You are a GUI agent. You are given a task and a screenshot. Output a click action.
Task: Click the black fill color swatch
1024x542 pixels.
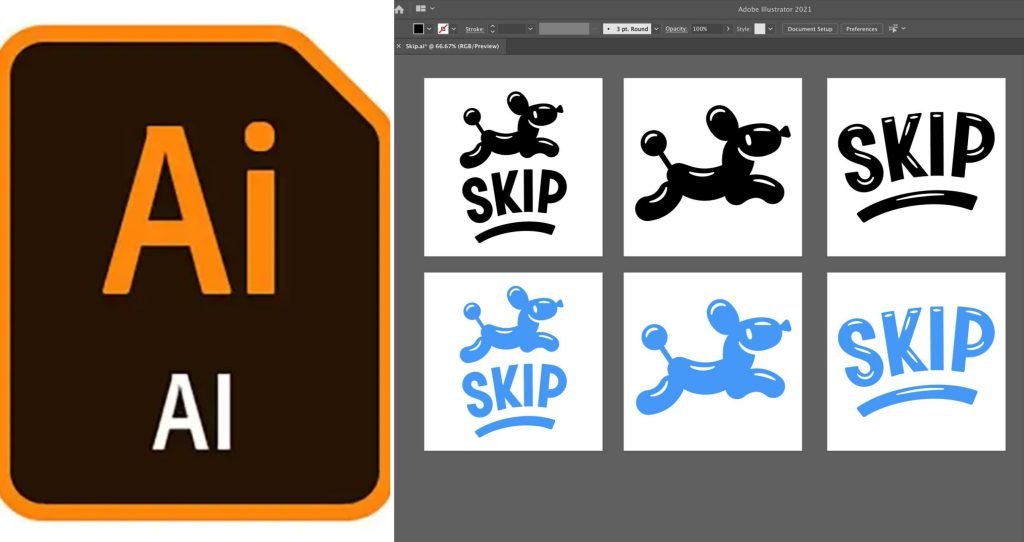[x=419, y=29]
